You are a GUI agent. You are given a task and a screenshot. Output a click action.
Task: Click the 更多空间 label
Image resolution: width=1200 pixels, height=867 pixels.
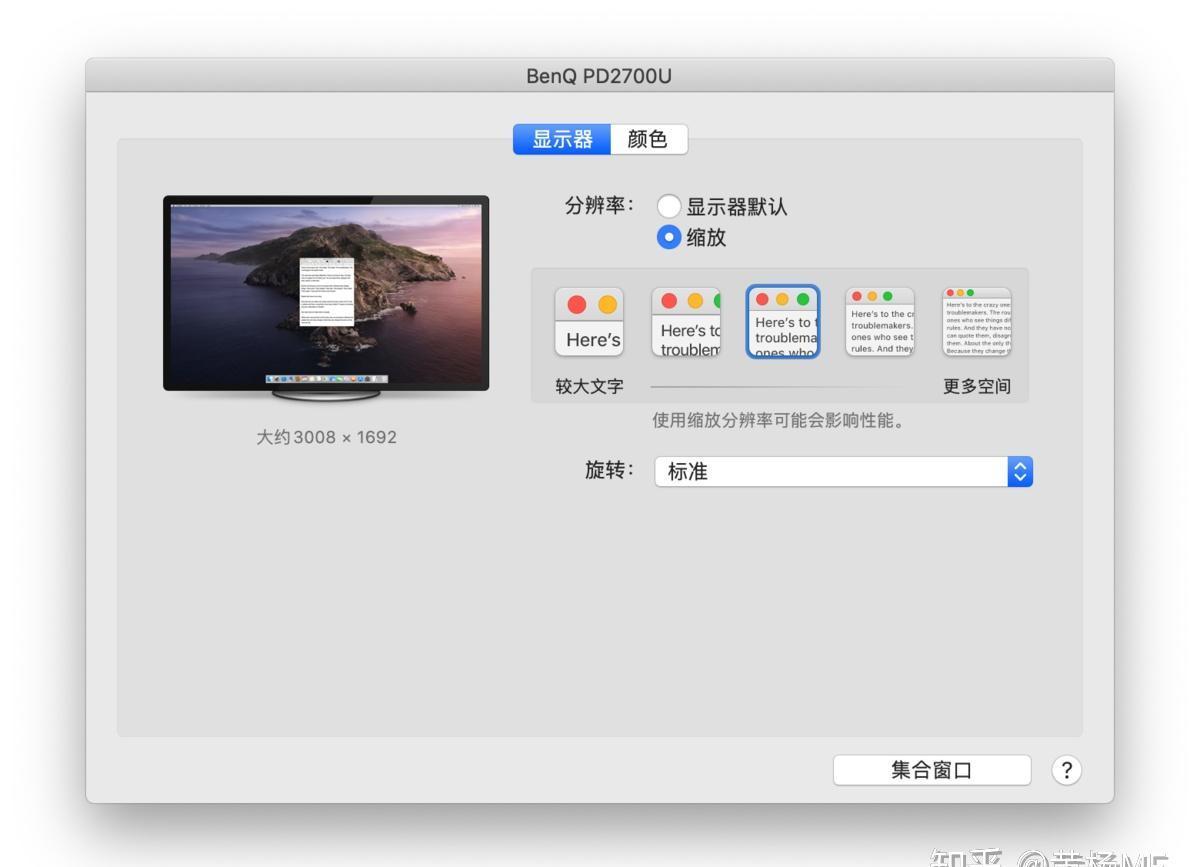977,386
